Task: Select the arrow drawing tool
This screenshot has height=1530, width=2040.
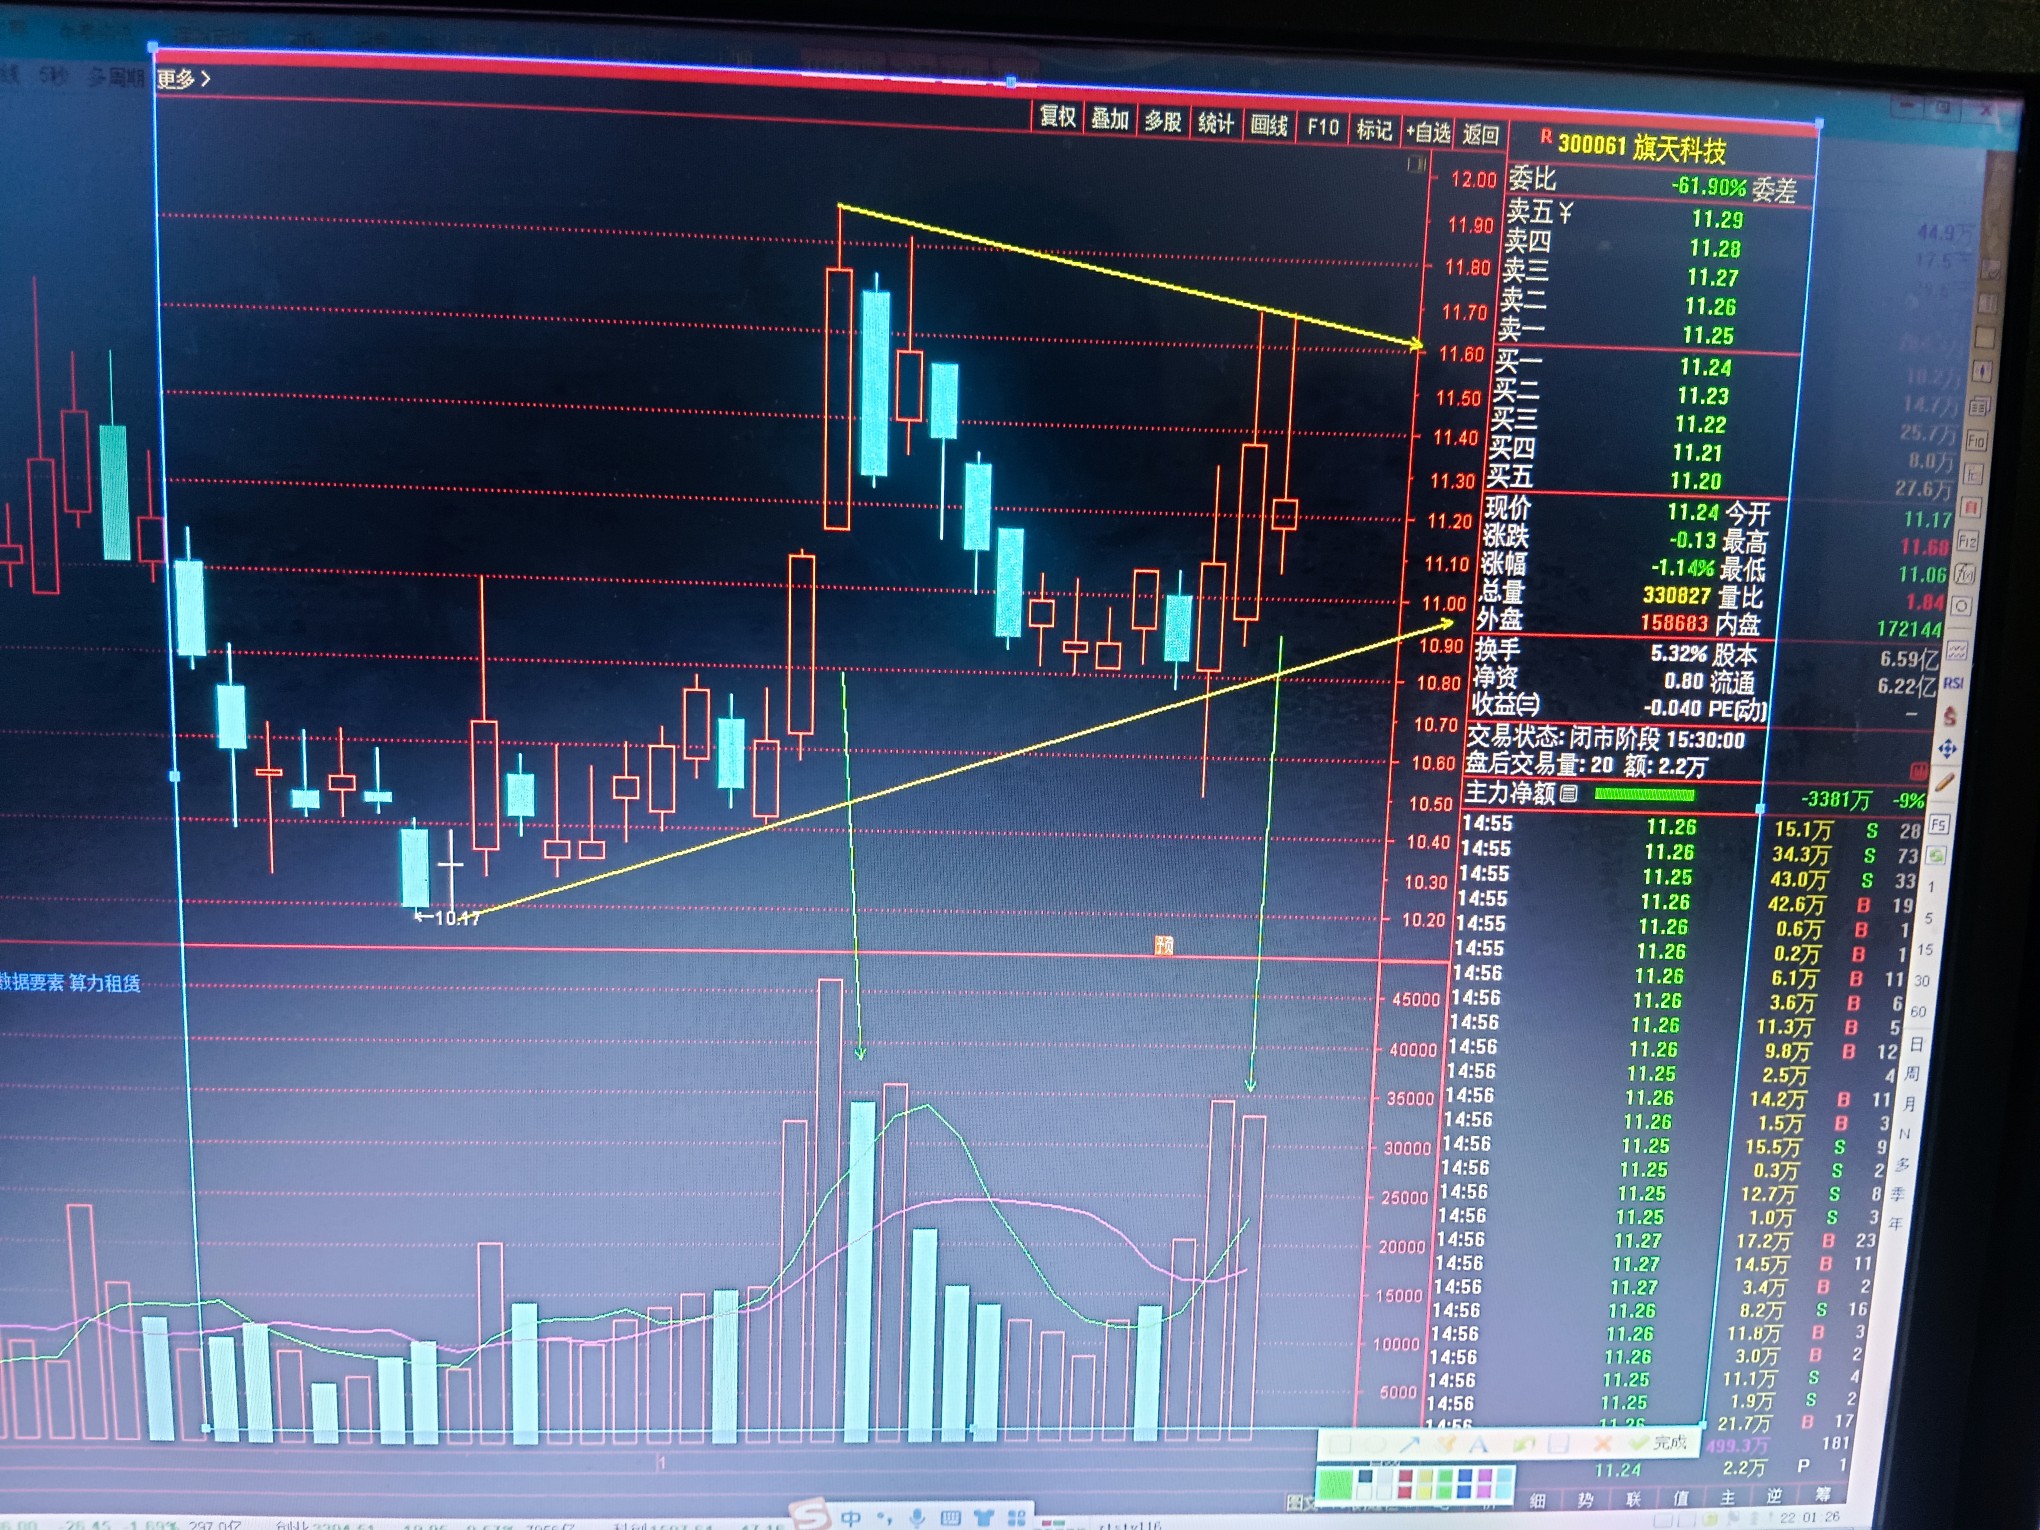Action: click(1409, 1444)
